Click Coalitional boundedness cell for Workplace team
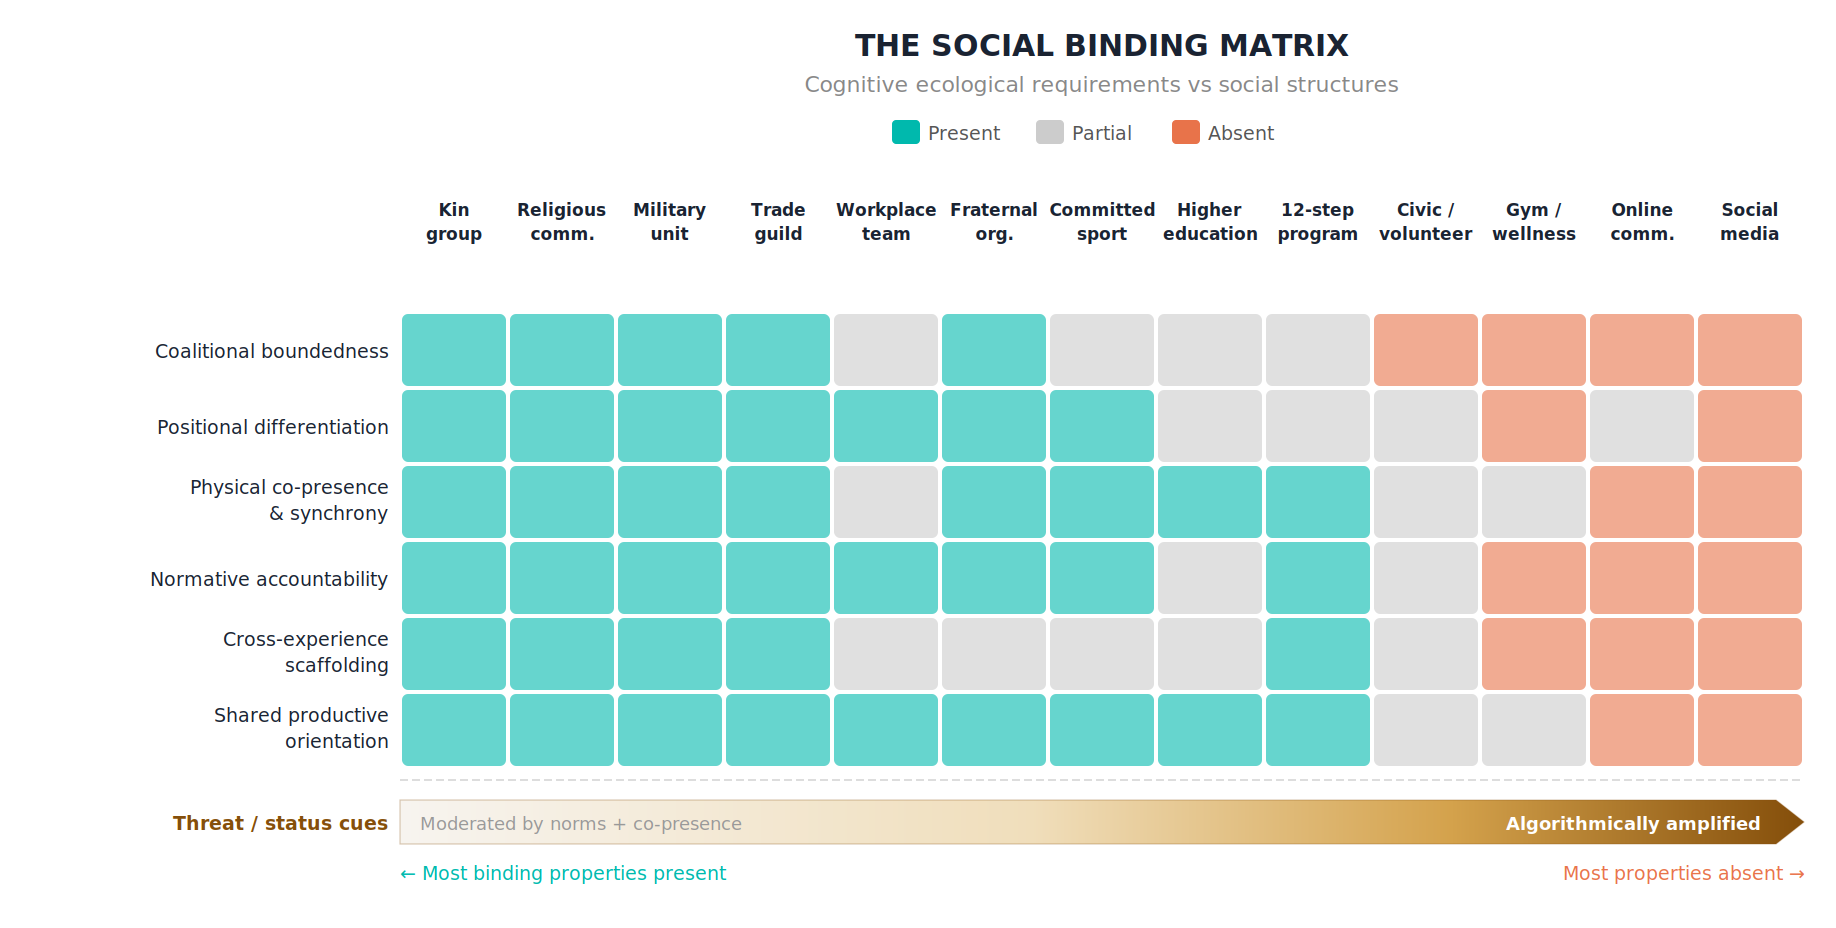 point(886,350)
